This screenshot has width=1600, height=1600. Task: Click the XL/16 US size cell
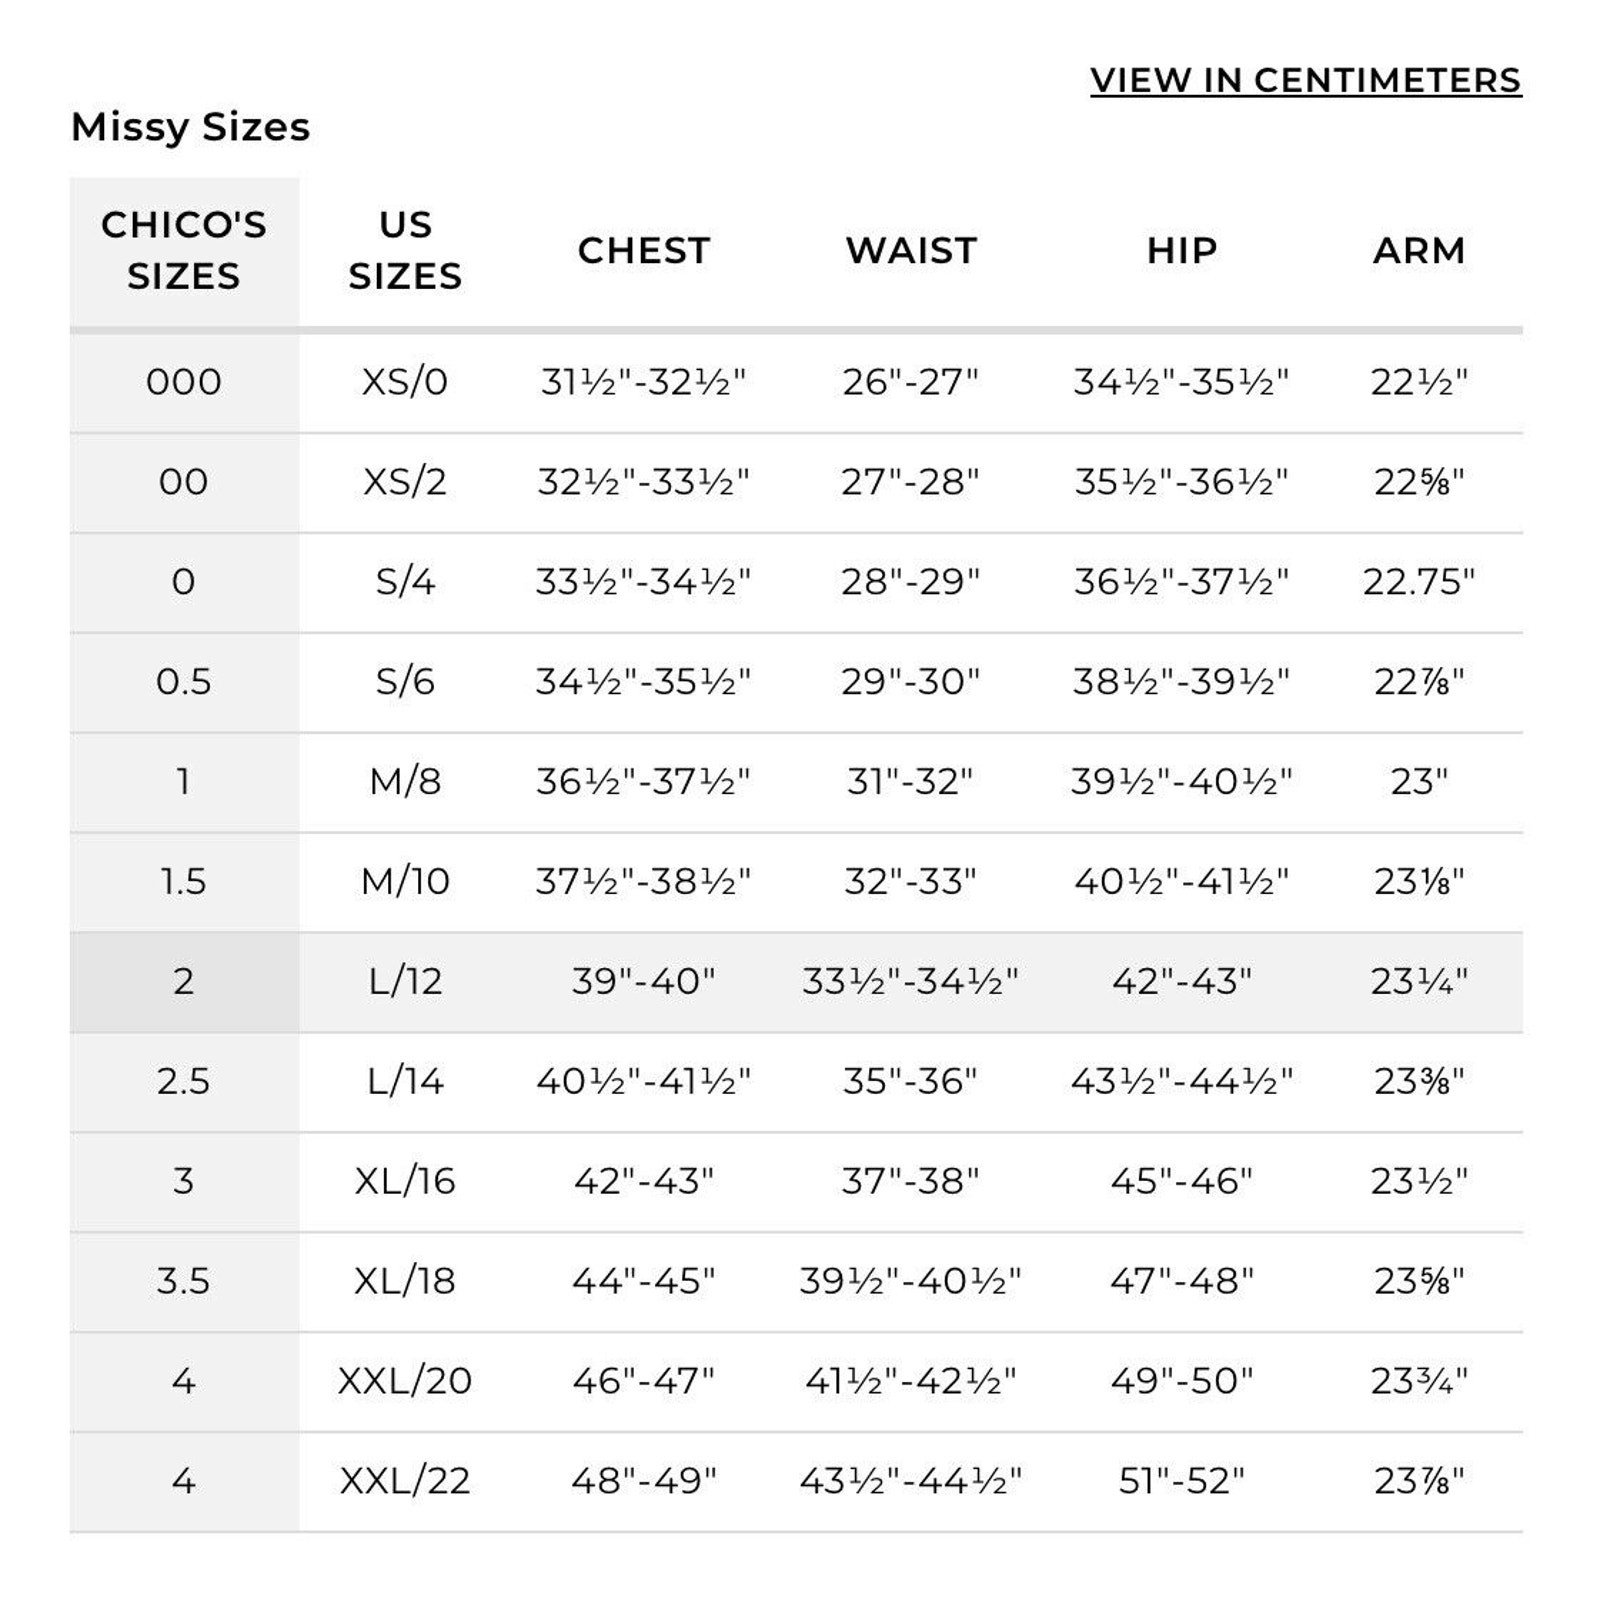click(405, 1181)
